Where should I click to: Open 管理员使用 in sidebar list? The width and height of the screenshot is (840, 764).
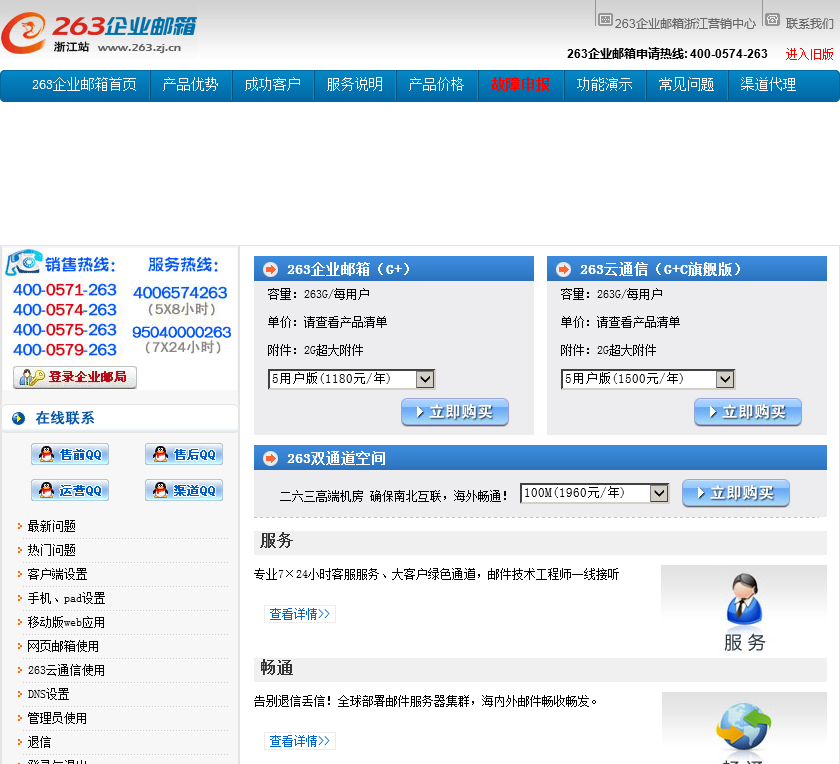(57, 718)
